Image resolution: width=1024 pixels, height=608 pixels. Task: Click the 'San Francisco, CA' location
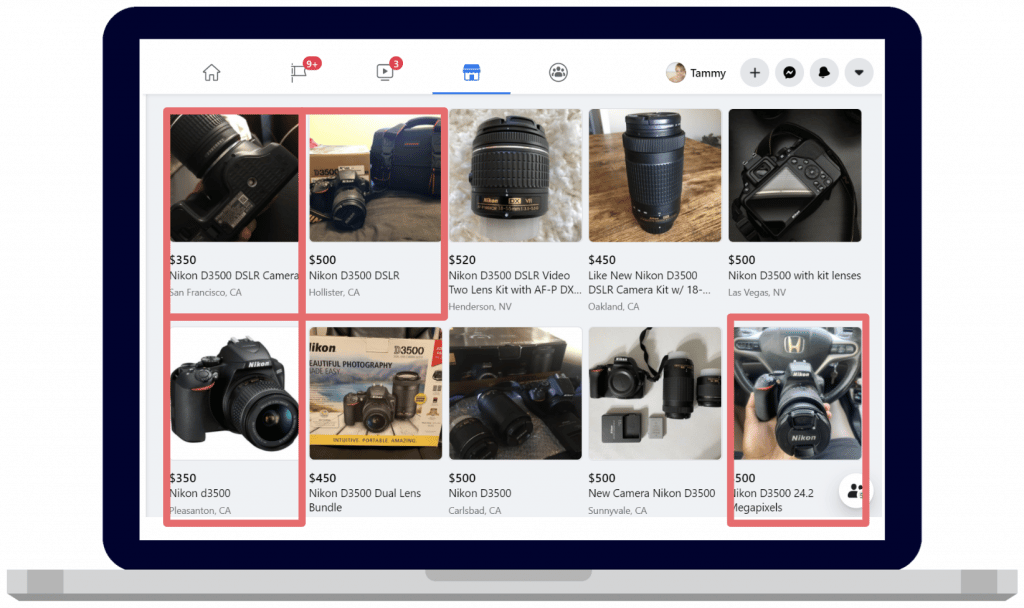click(206, 293)
